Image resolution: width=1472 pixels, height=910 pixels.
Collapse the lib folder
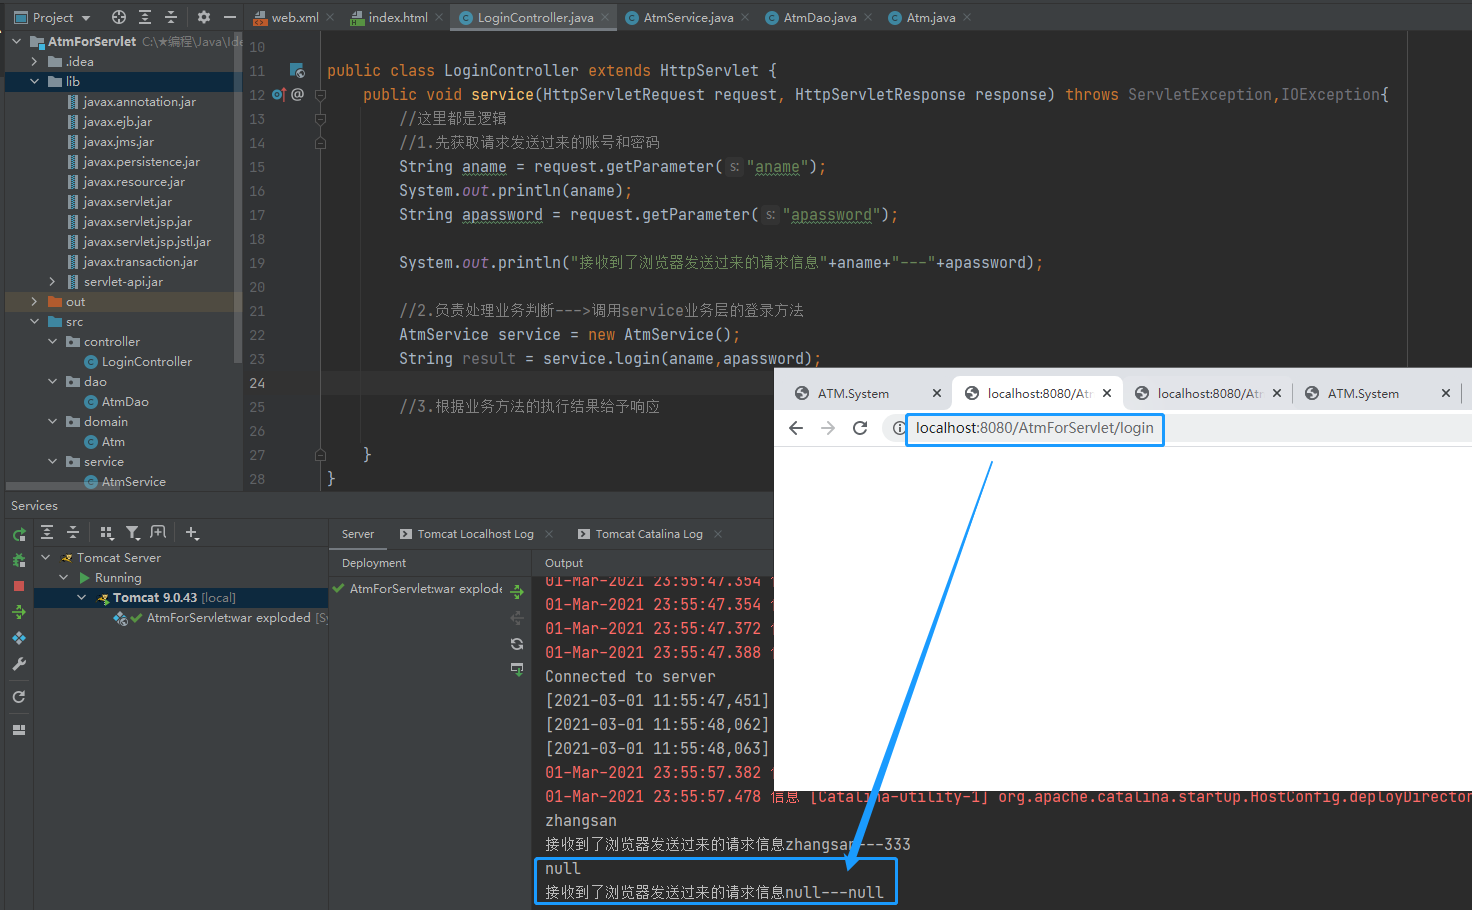(x=35, y=81)
